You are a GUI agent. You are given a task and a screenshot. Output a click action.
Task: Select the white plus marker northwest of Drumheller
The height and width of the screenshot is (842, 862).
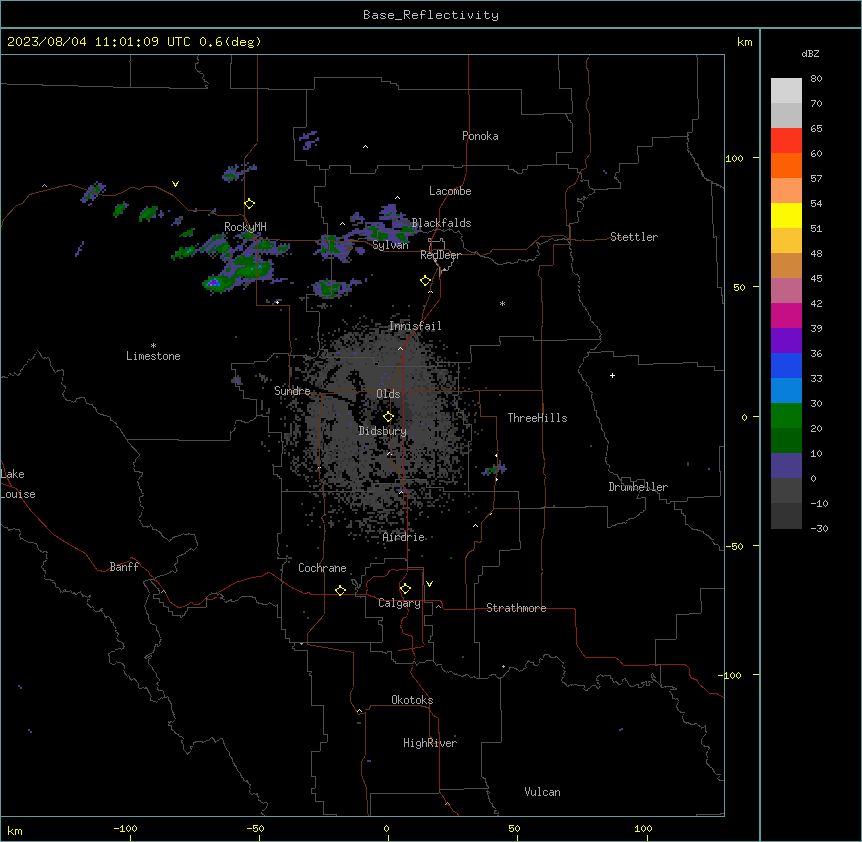(x=612, y=375)
